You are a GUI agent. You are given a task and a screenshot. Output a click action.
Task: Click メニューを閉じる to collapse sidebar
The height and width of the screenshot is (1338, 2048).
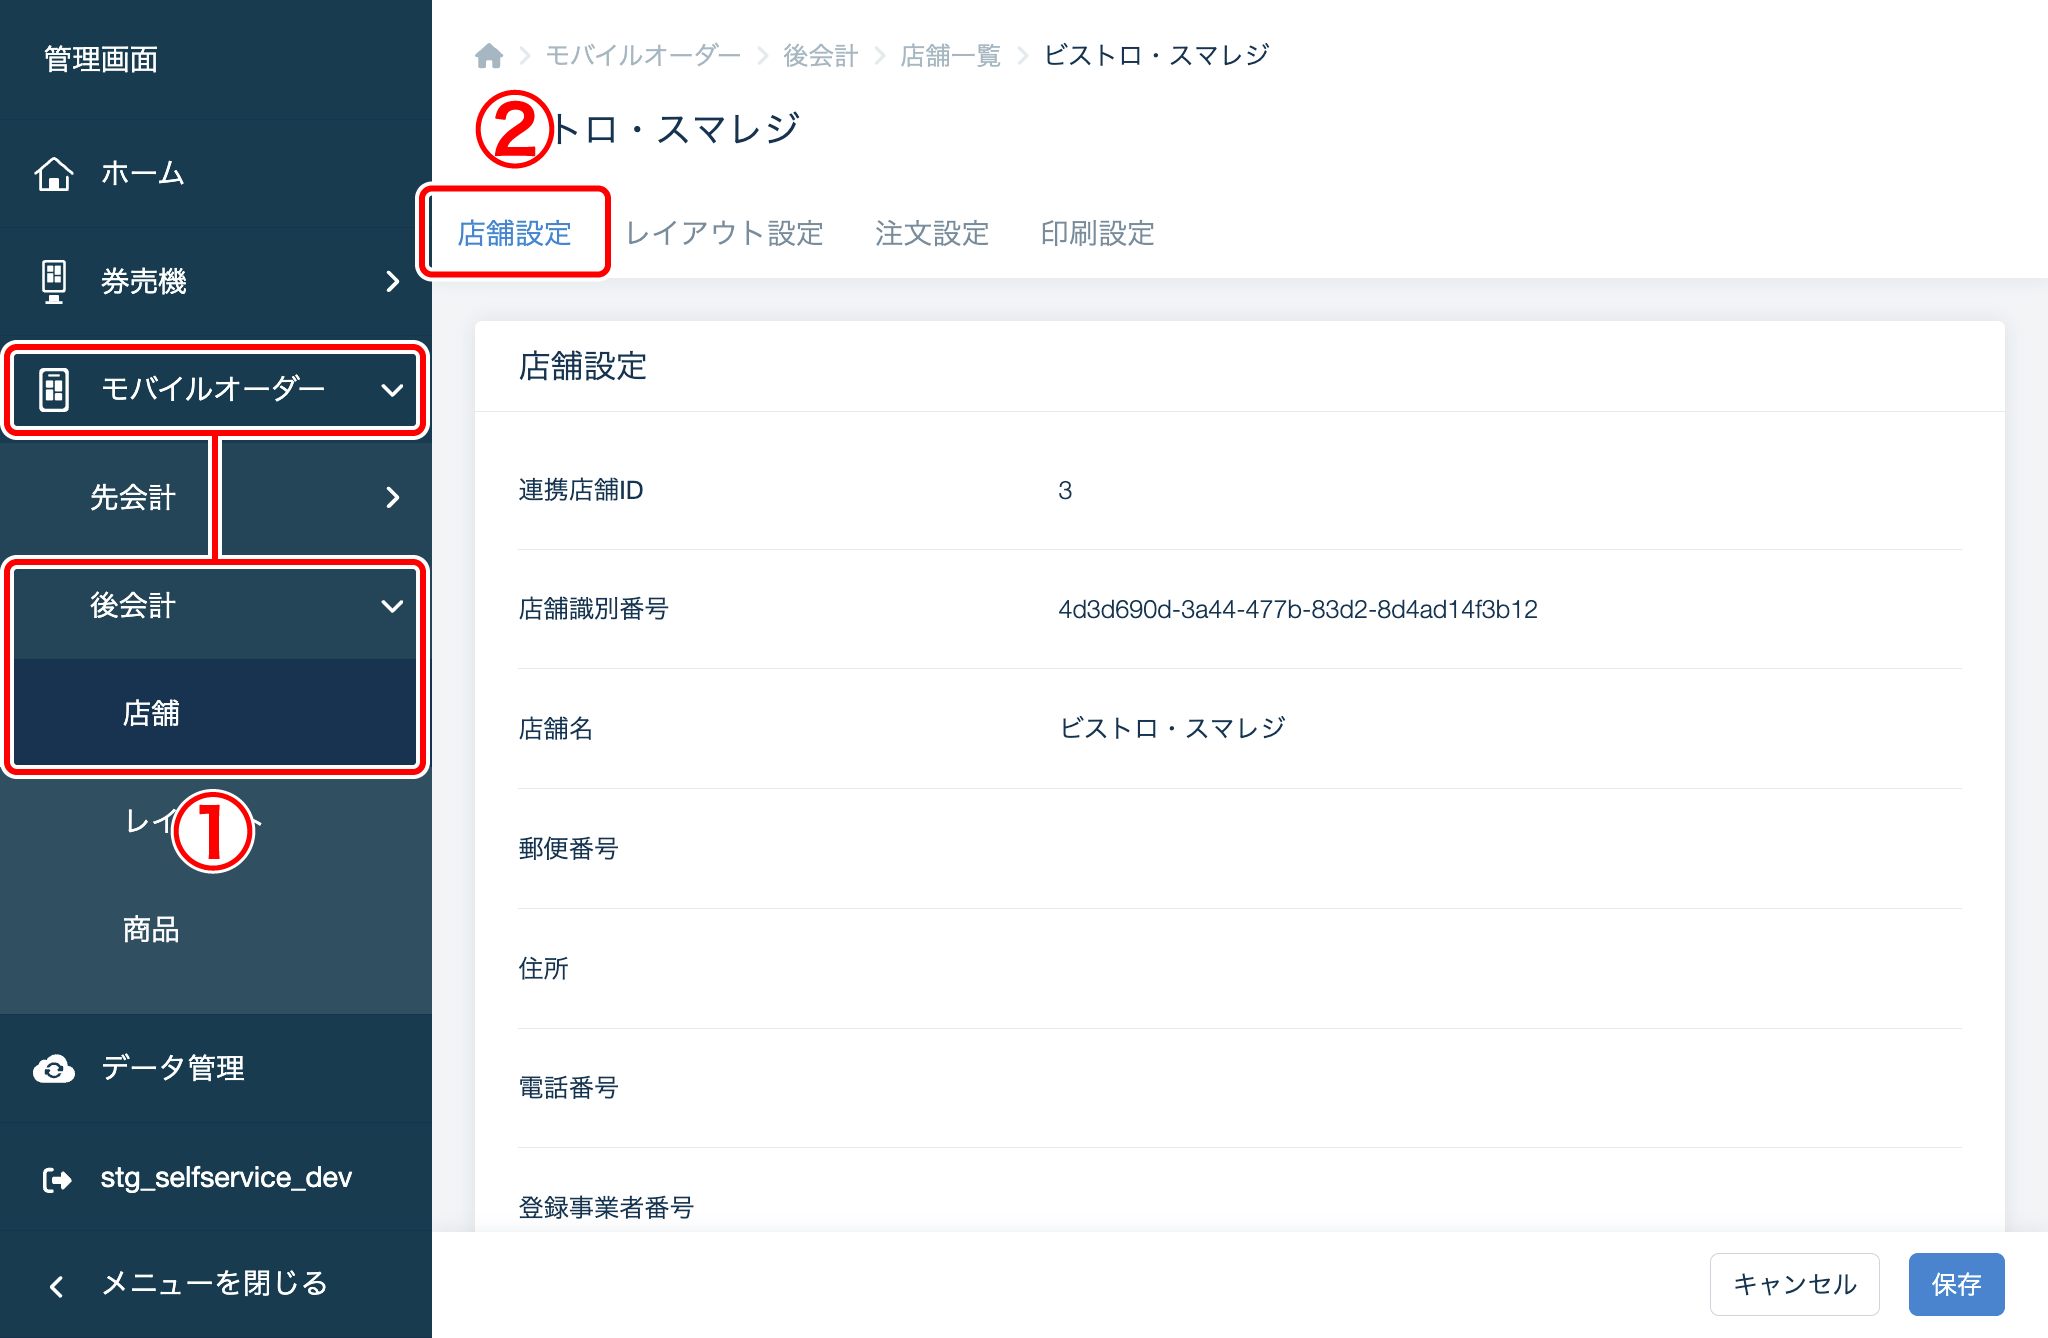[216, 1284]
